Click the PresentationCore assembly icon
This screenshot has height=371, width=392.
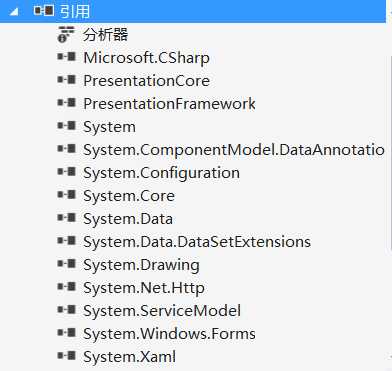(67, 80)
